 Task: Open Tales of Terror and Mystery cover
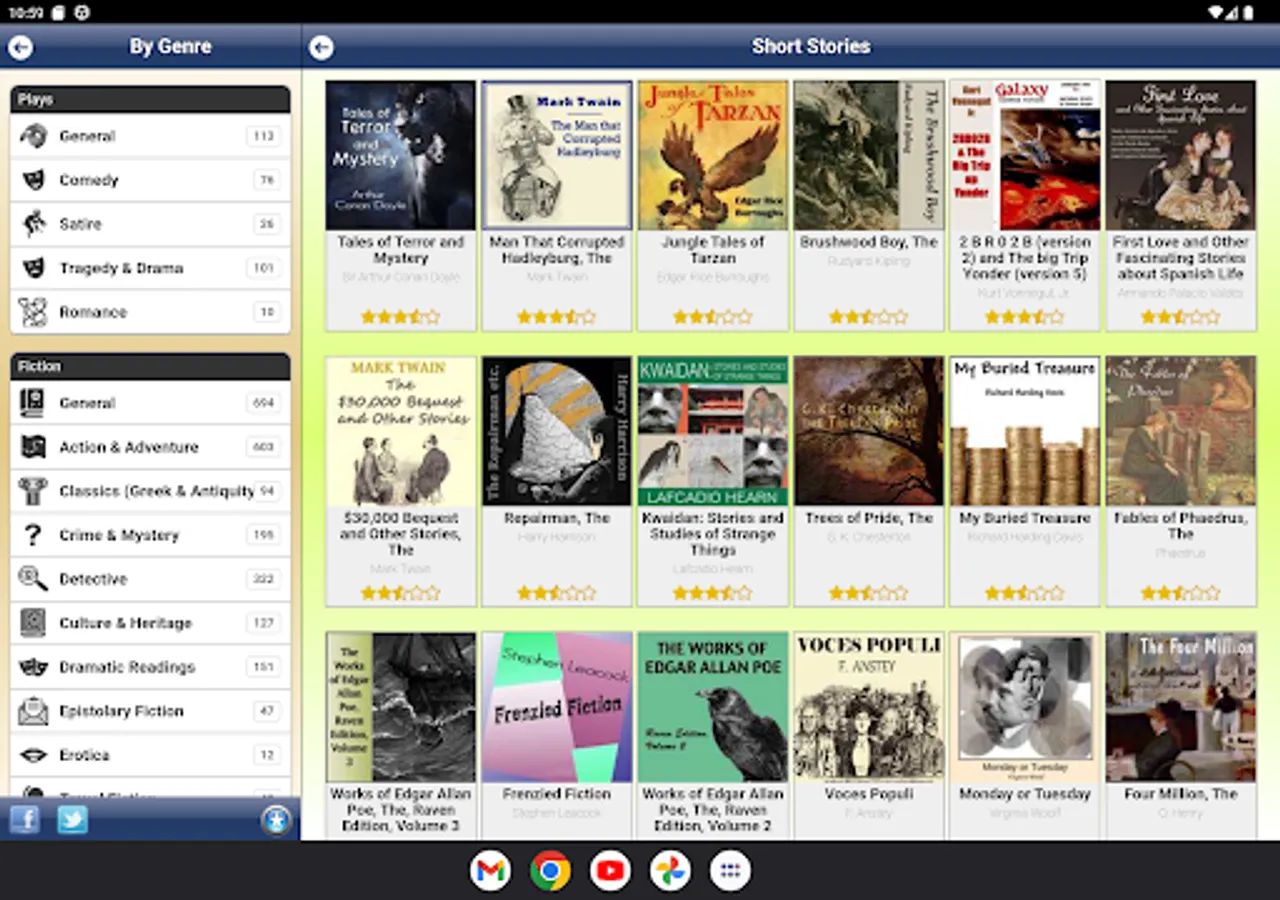pos(401,155)
